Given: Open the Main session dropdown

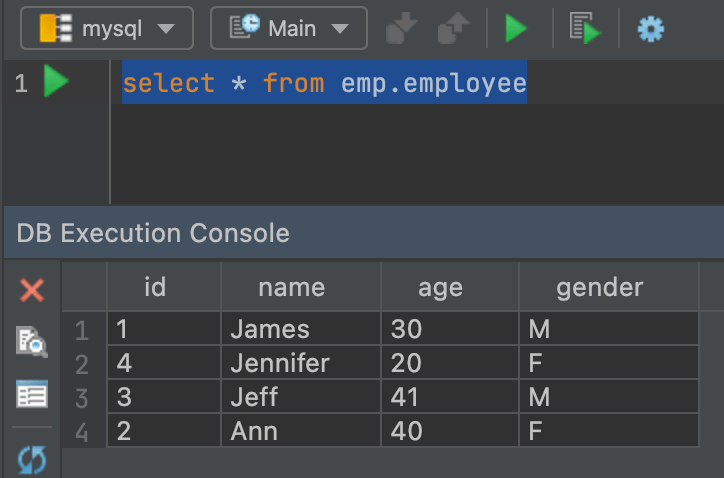Looking at the screenshot, I should 288,28.
